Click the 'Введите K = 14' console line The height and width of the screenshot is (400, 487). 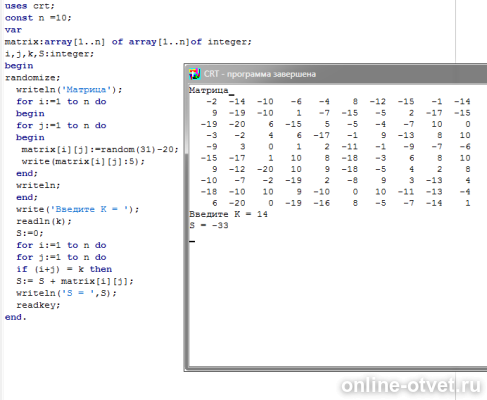click(x=228, y=214)
